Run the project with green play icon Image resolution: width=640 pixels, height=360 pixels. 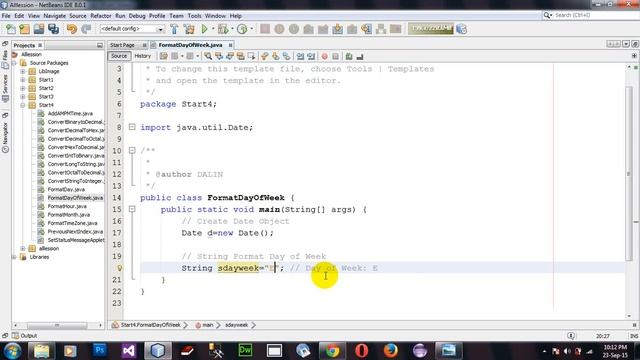point(204,29)
